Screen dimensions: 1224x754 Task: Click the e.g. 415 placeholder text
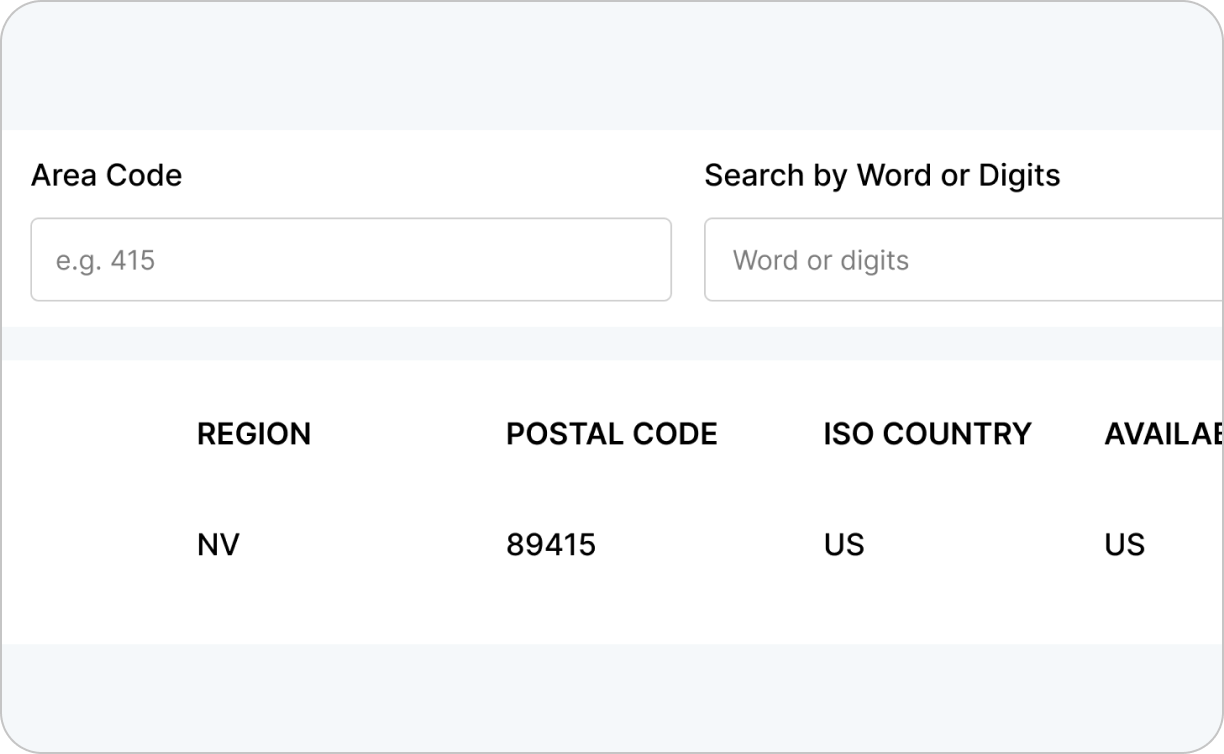[105, 261]
